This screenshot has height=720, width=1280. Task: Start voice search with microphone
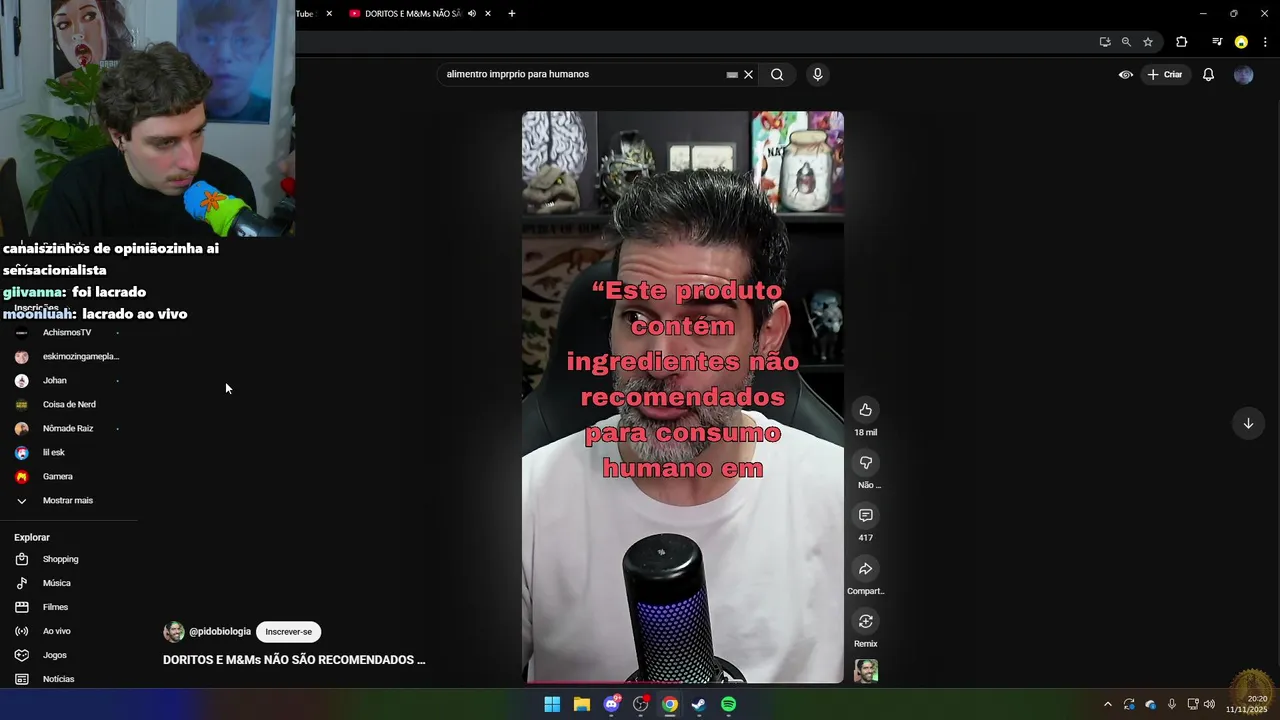(817, 74)
